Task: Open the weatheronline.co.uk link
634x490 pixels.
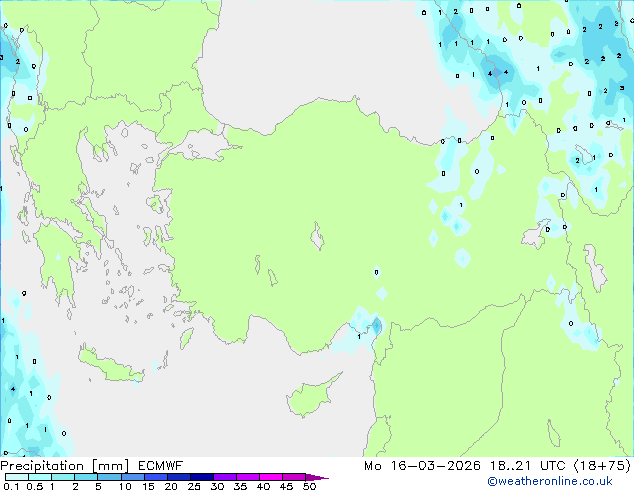Action: [x=549, y=481]
